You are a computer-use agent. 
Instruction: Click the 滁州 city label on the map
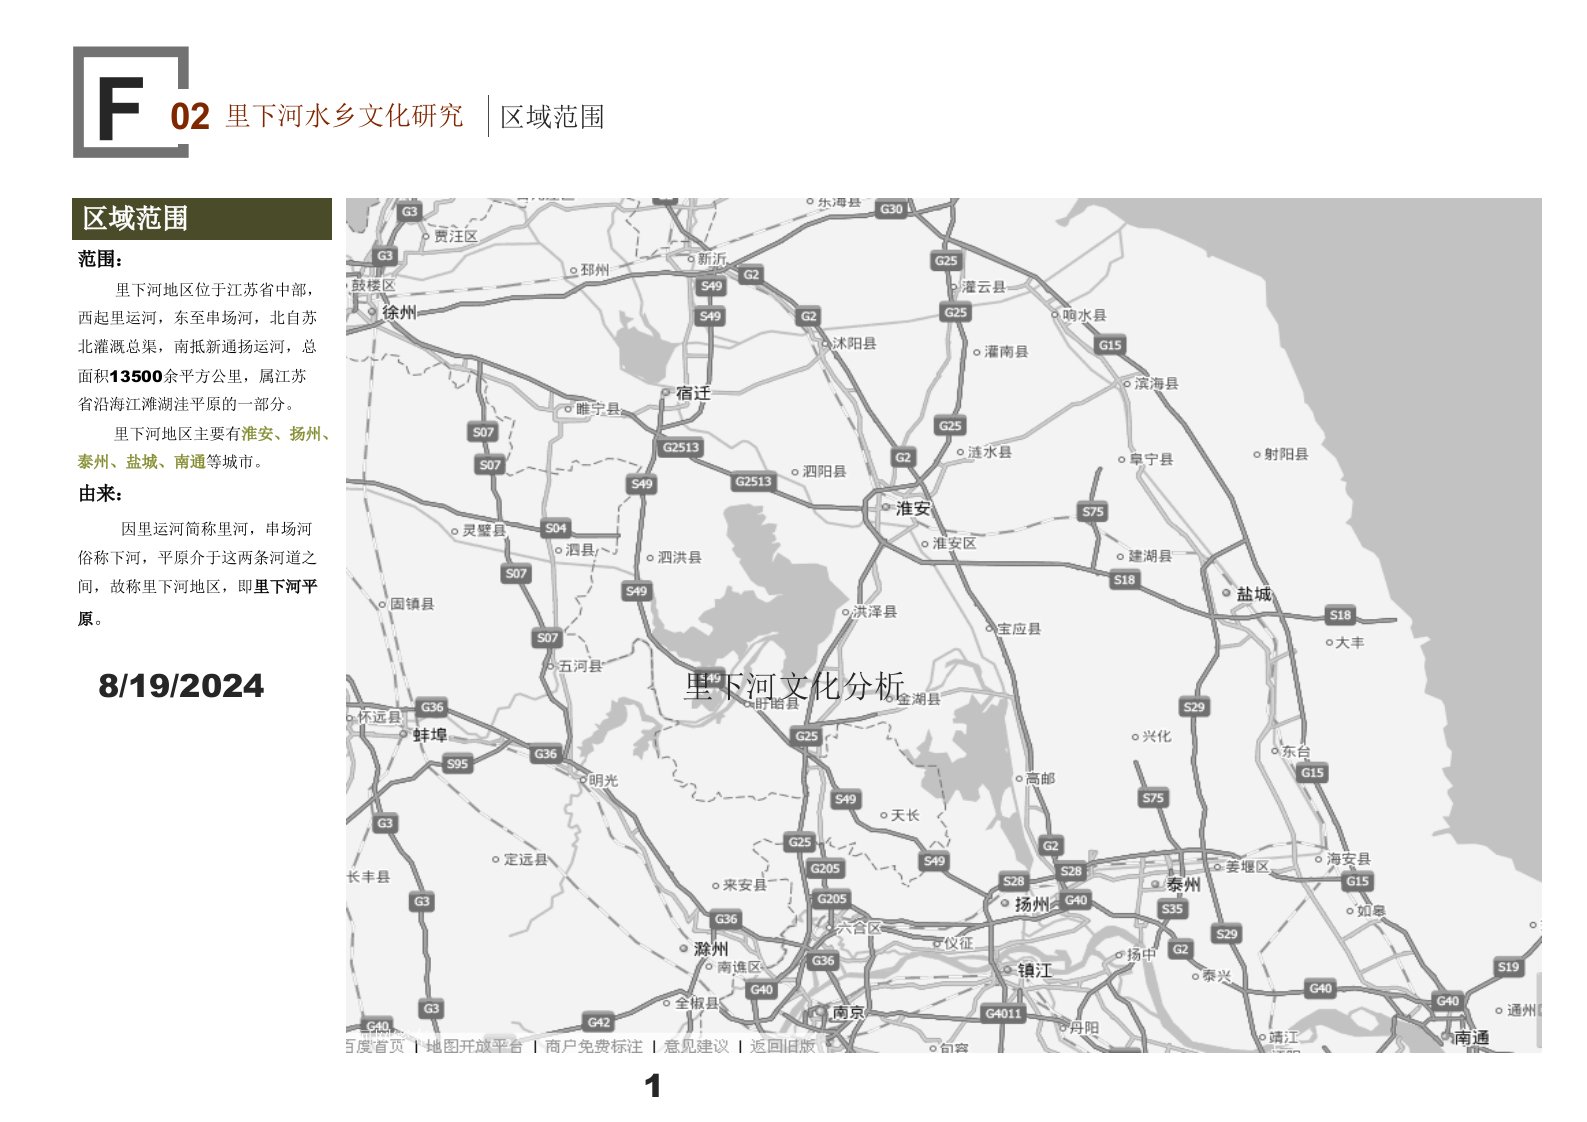point(711,948)
